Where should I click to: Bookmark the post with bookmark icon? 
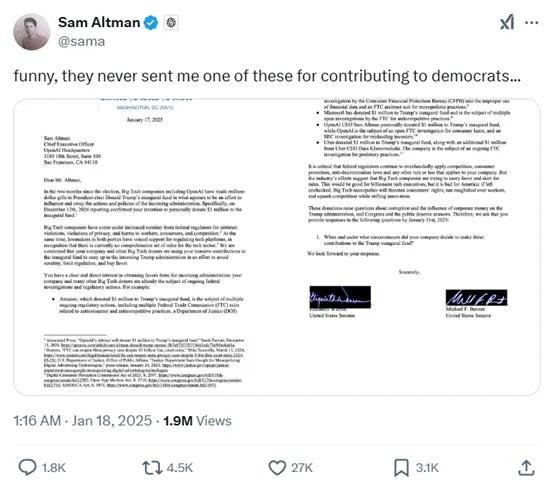pyautogui.click(x=401, y=467)
